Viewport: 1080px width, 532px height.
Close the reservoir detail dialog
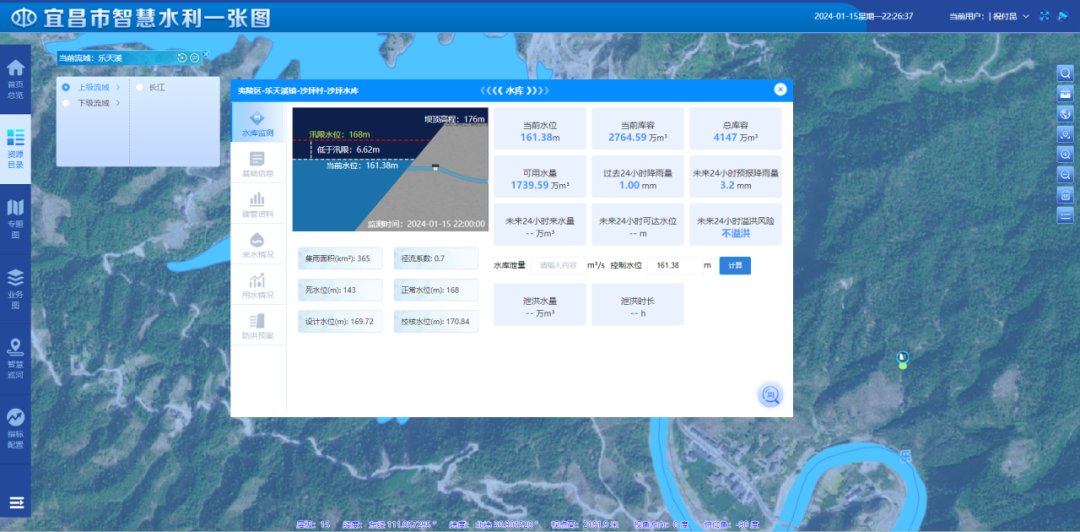click(x=780, y=89)
